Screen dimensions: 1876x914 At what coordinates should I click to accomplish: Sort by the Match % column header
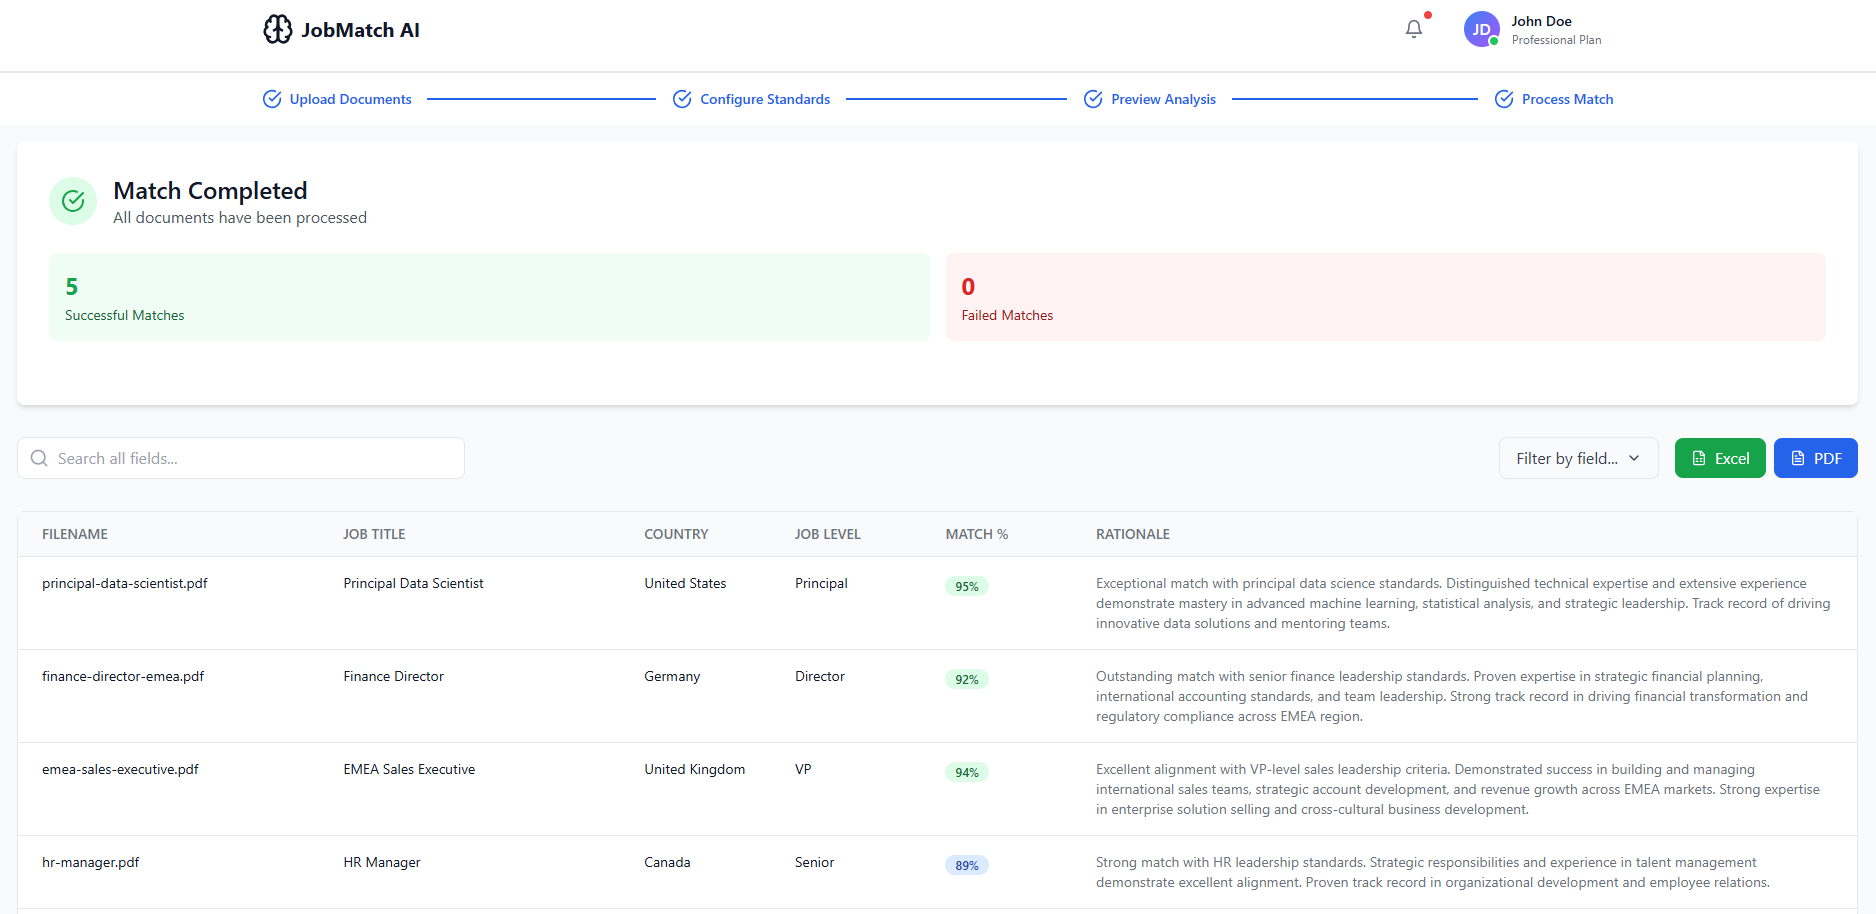976,534
